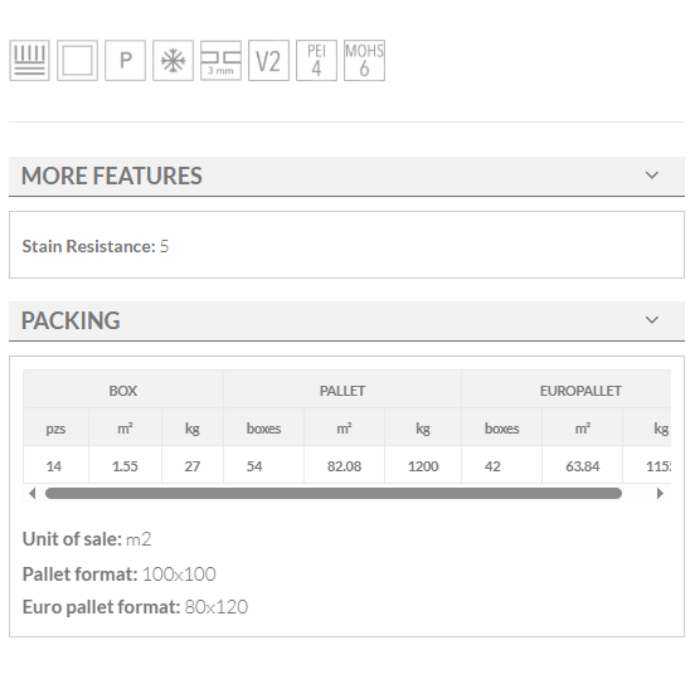Collapse the Packing section chevron
The height and width of the screenshot is (700, 700).
coord(653,321)
